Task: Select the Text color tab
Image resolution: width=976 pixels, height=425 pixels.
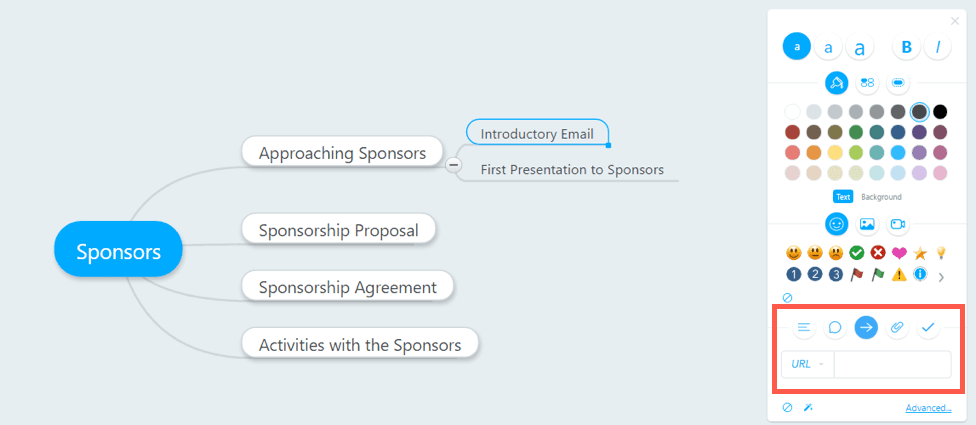Action: [x=843, y=197]
